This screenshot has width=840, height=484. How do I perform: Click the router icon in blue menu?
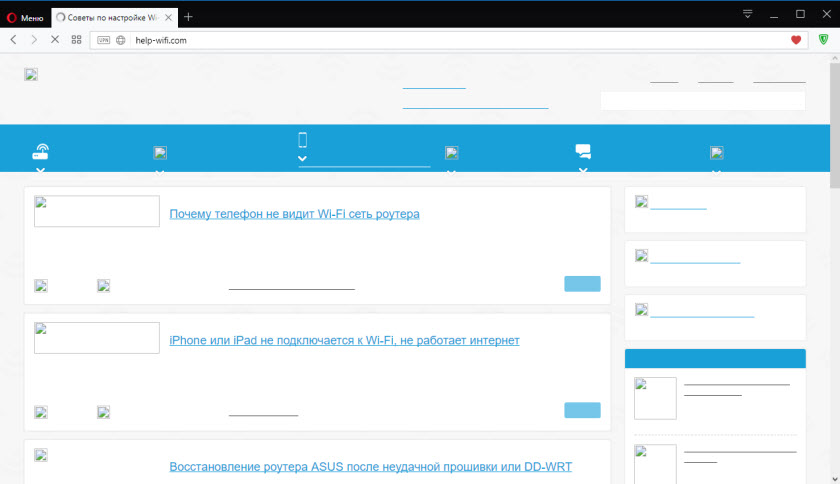pyautogui.click(x=41, y=152)
